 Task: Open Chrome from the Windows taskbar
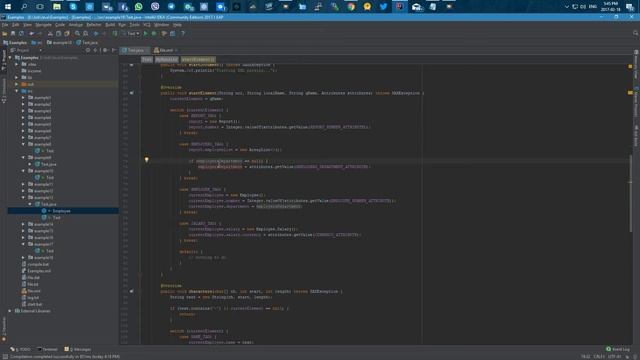point(351,7)
